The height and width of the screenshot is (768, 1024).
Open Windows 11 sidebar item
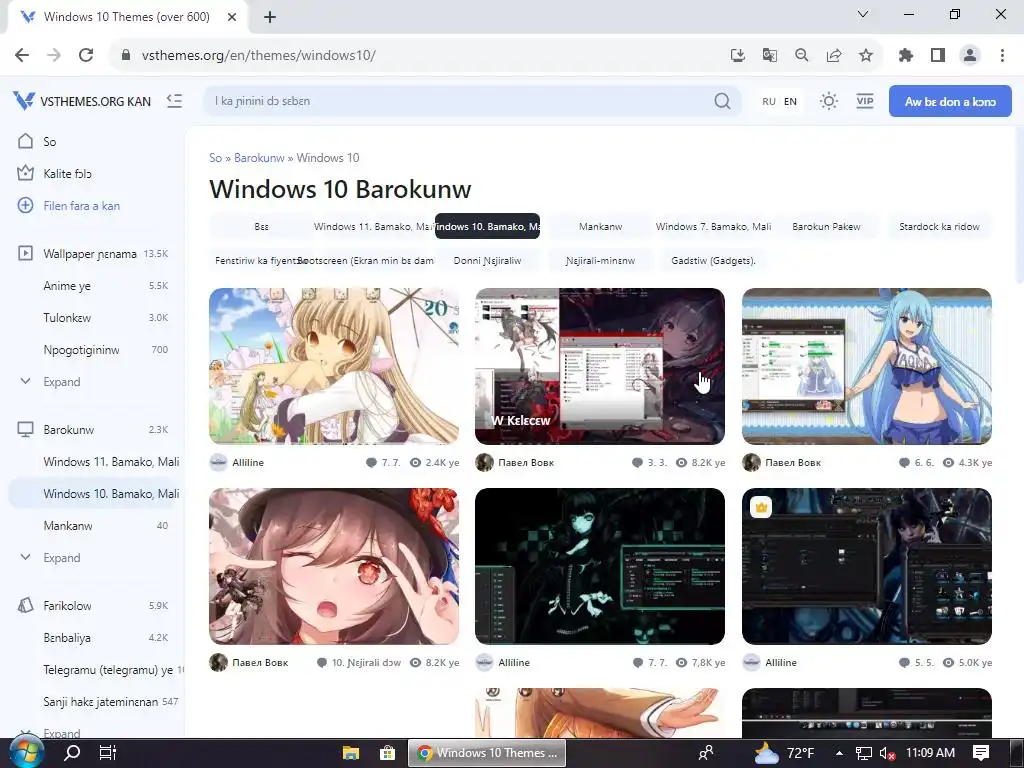point(111,462)
